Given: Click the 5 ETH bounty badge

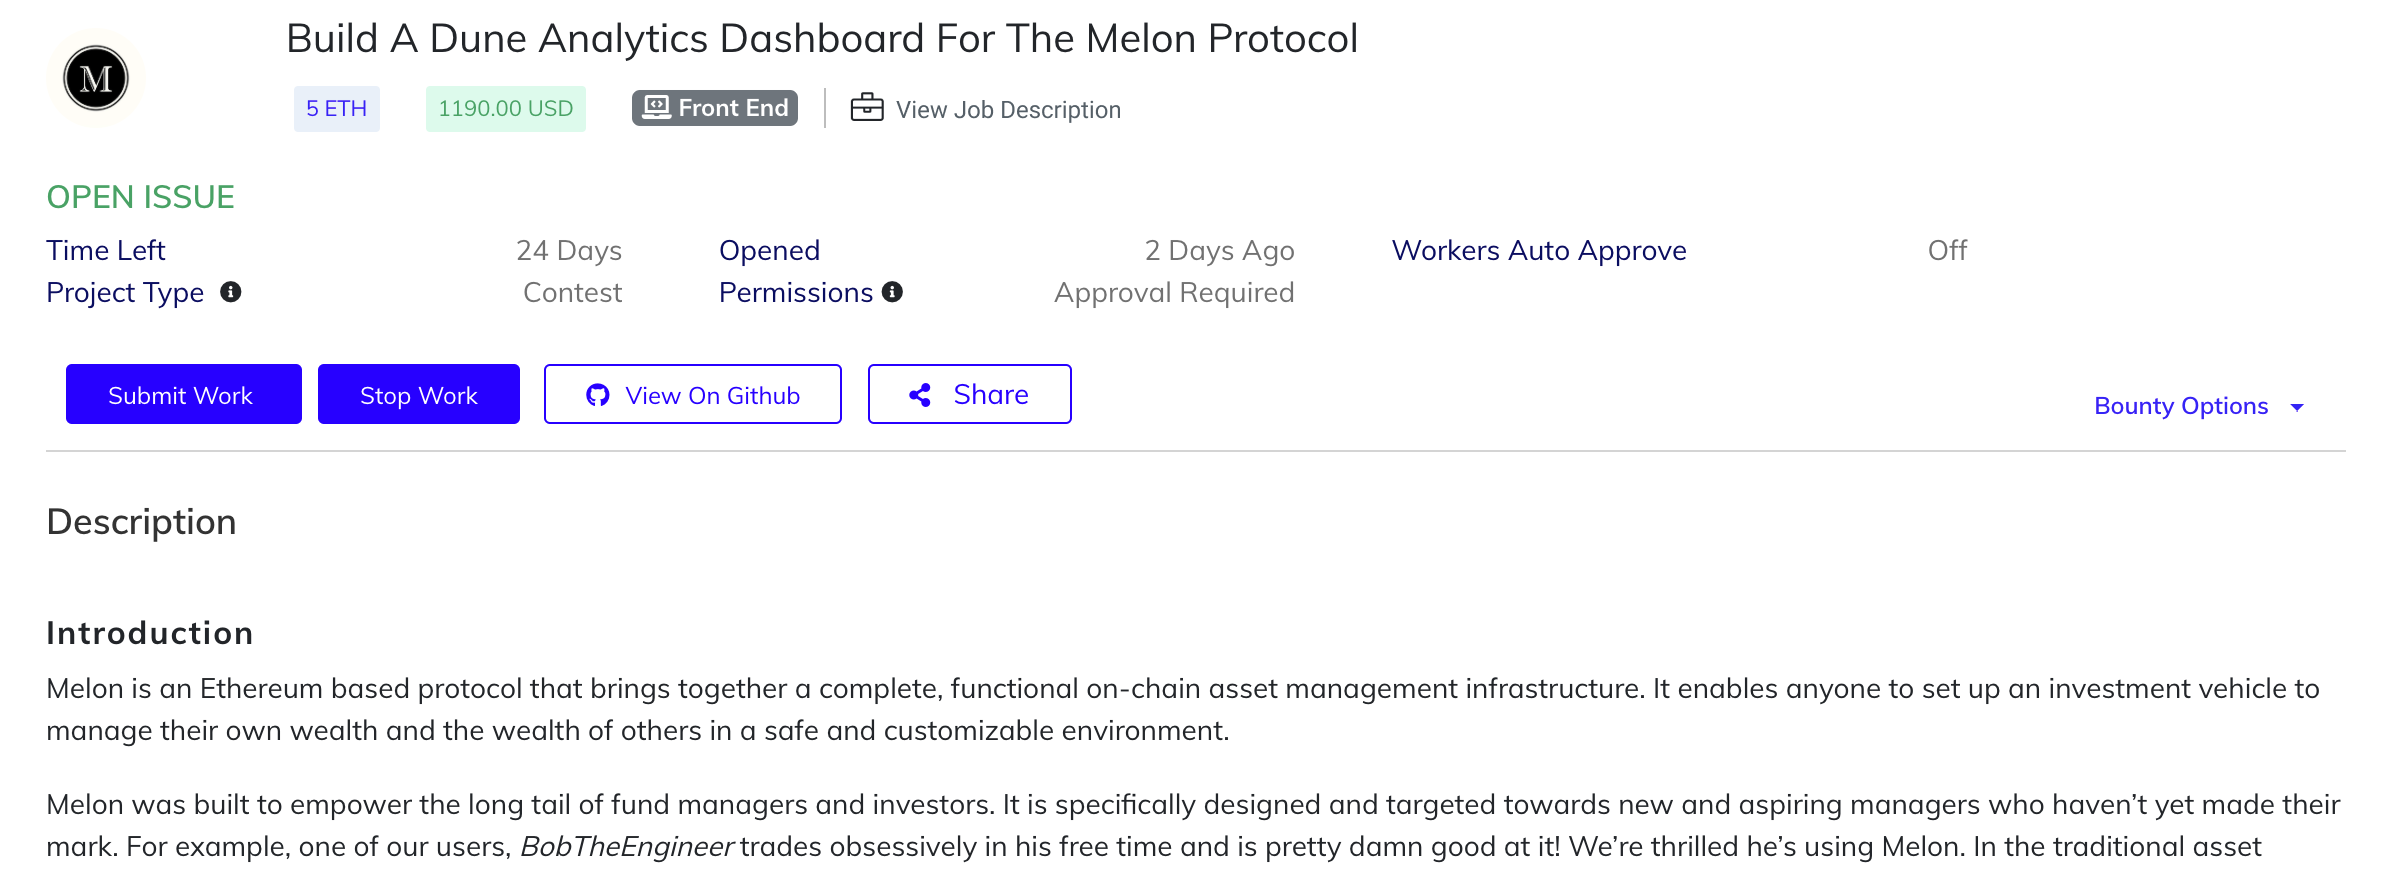Looking at the screenshot, I should point(336,108).
